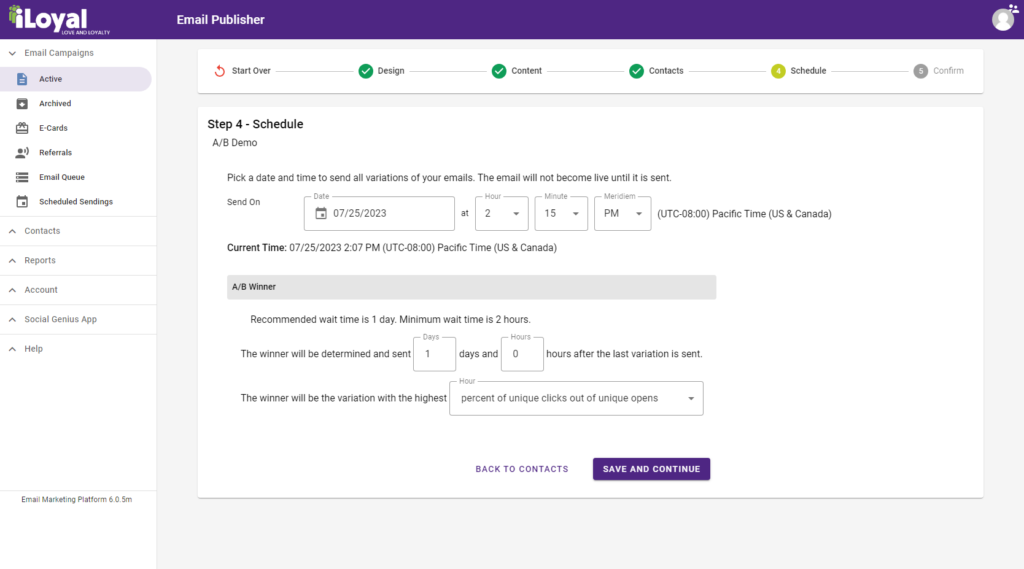Select Active in the sidebar
Viewport: 1024px width, 569px height.
76,79
